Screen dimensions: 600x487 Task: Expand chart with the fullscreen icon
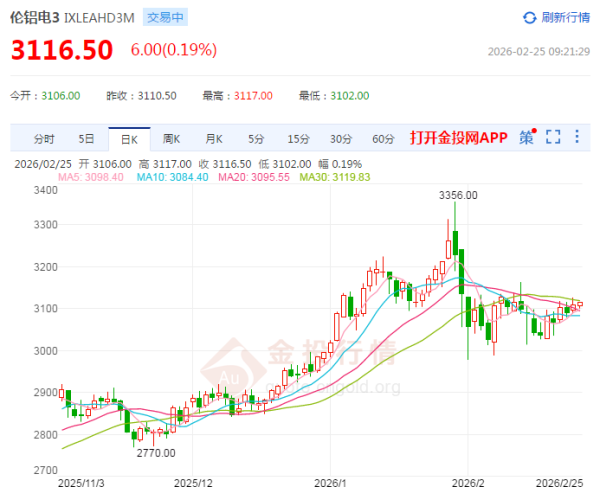point(553,137)
